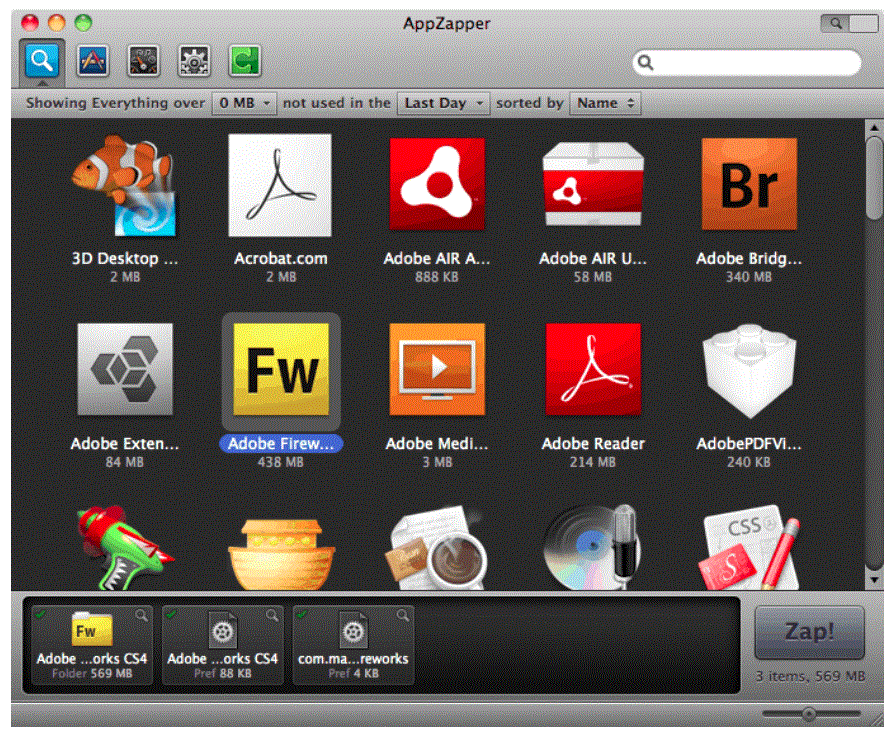
Task: Click the Adobe Firew... highlighted label
Action: (281, 444)
